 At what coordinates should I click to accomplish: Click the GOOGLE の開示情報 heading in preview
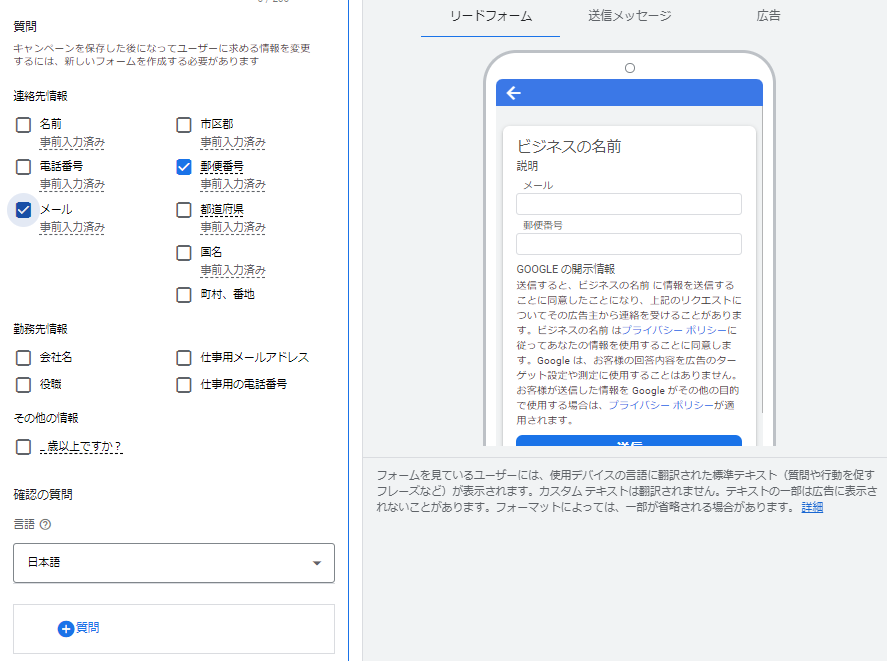point(565,269)
